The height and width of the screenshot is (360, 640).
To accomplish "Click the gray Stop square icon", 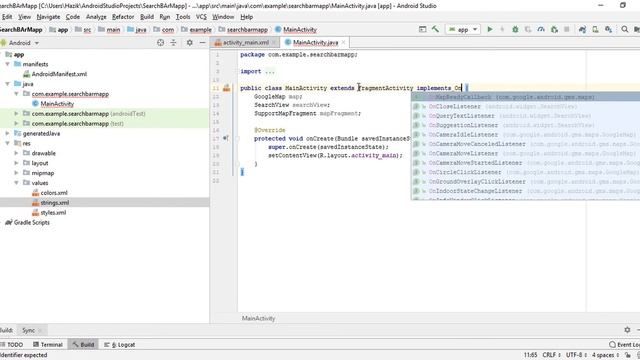I will point(567,29).
